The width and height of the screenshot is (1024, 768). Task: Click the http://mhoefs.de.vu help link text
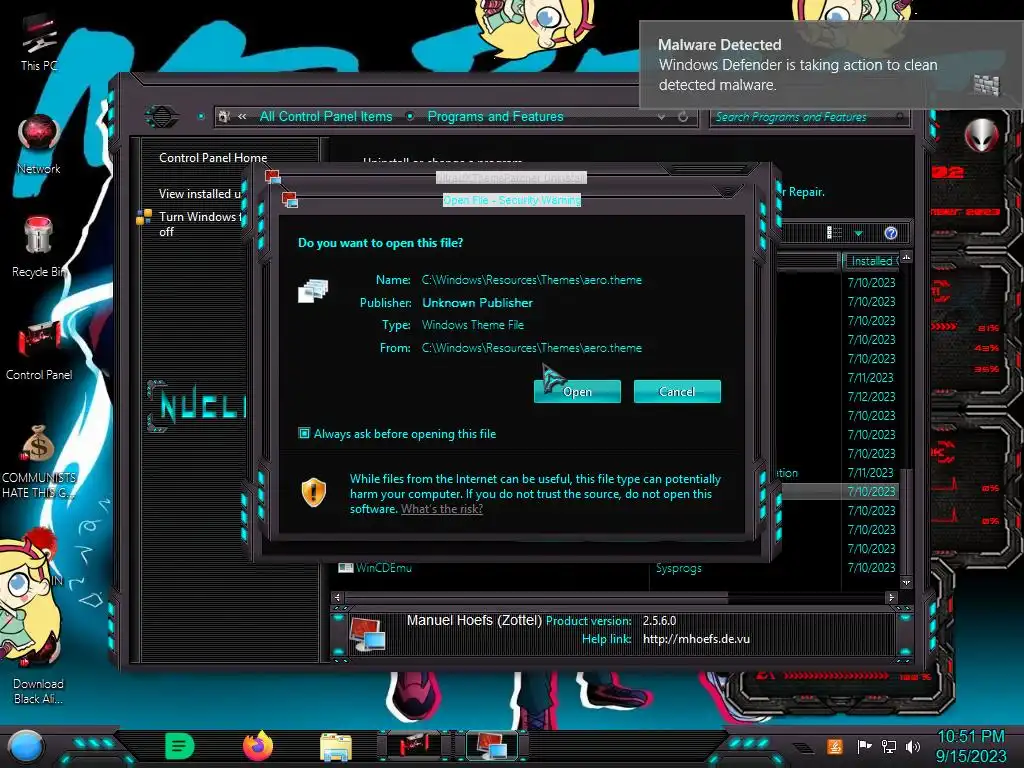tap(696, 639)
